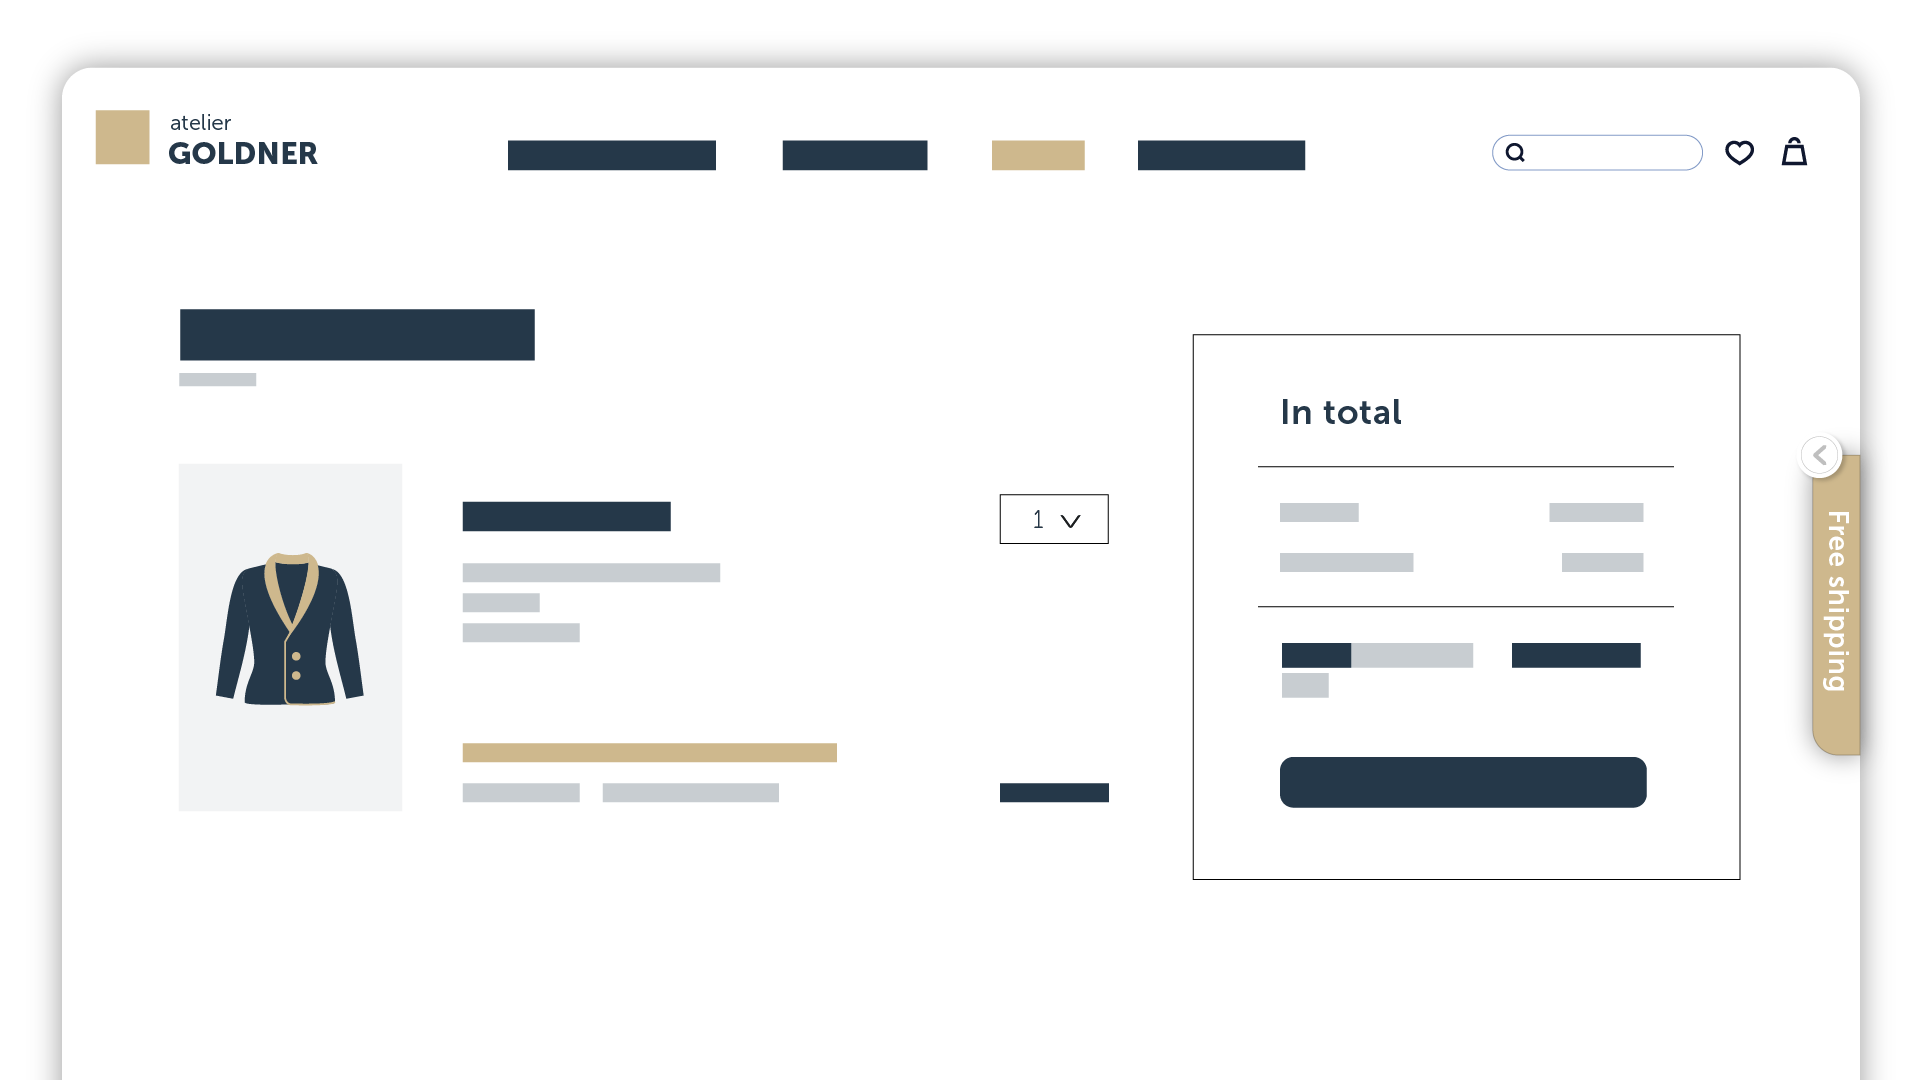Click the search input field in header
1921x1080 pixels.
[x=1596, y=152]
